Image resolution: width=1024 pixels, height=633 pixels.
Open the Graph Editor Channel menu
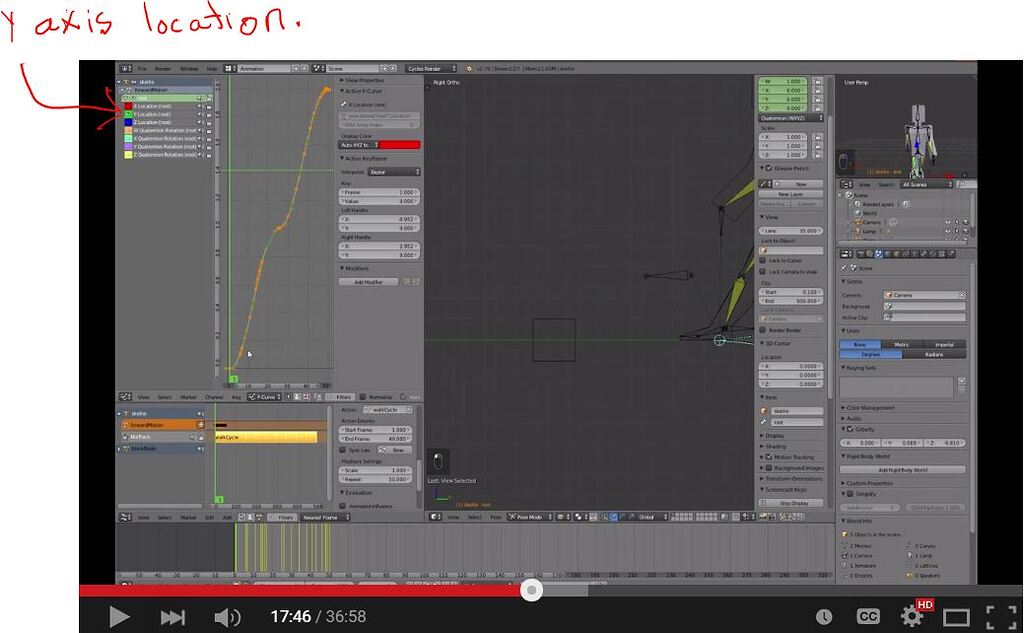click(214, 397)
